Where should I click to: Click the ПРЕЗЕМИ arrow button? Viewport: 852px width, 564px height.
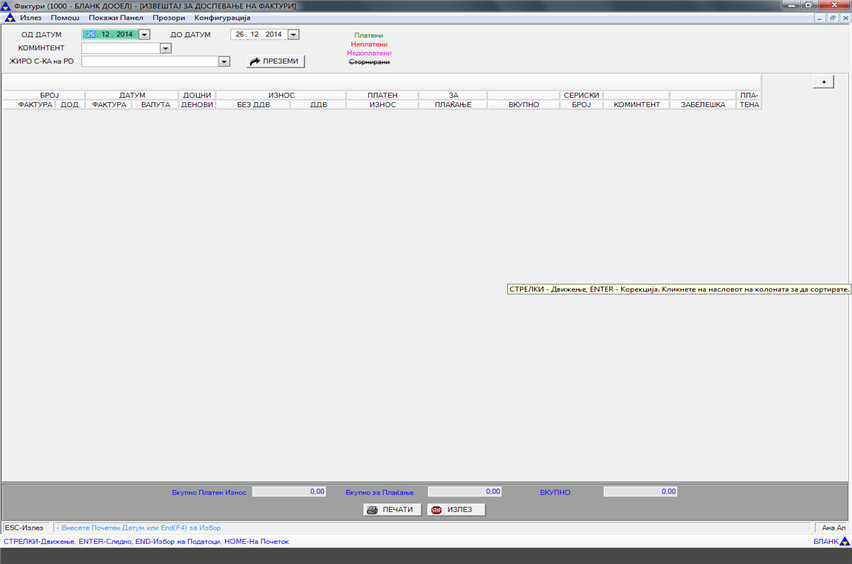click(x=275, y=61)
